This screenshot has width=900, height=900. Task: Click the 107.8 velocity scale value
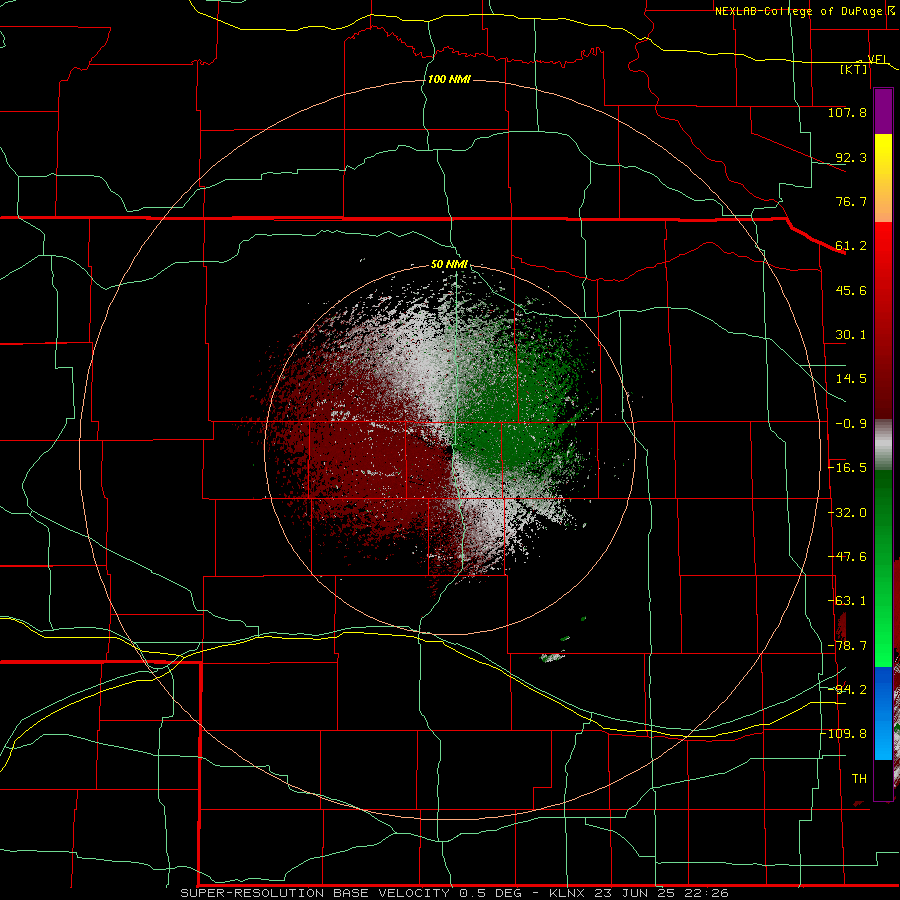[847, 112]
